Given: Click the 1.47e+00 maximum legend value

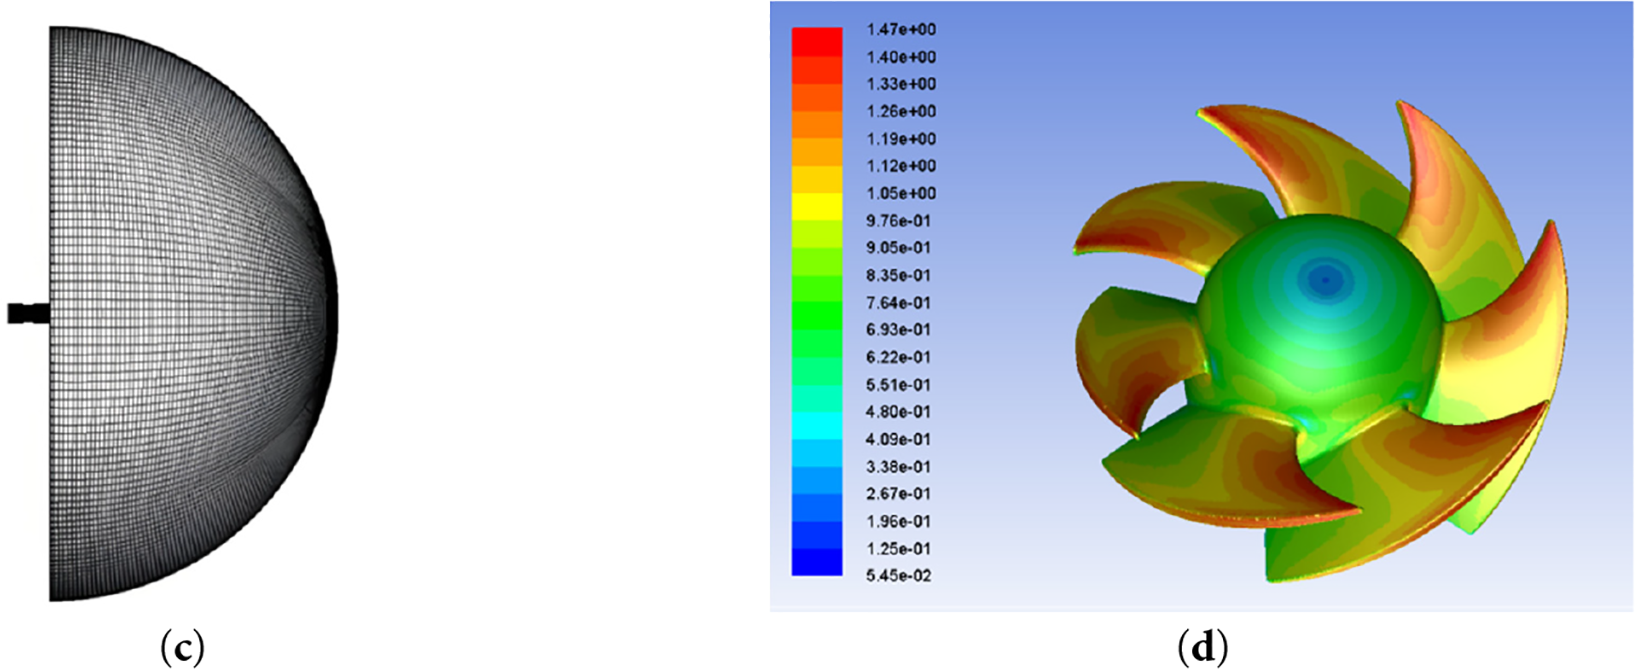Looking at the screenshot, I should click(900, 30).
